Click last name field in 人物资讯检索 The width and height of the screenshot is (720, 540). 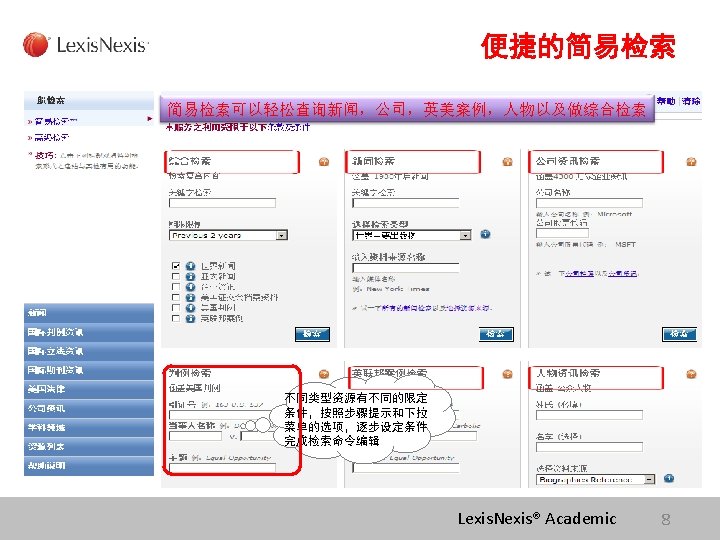(x=589, y=415)
